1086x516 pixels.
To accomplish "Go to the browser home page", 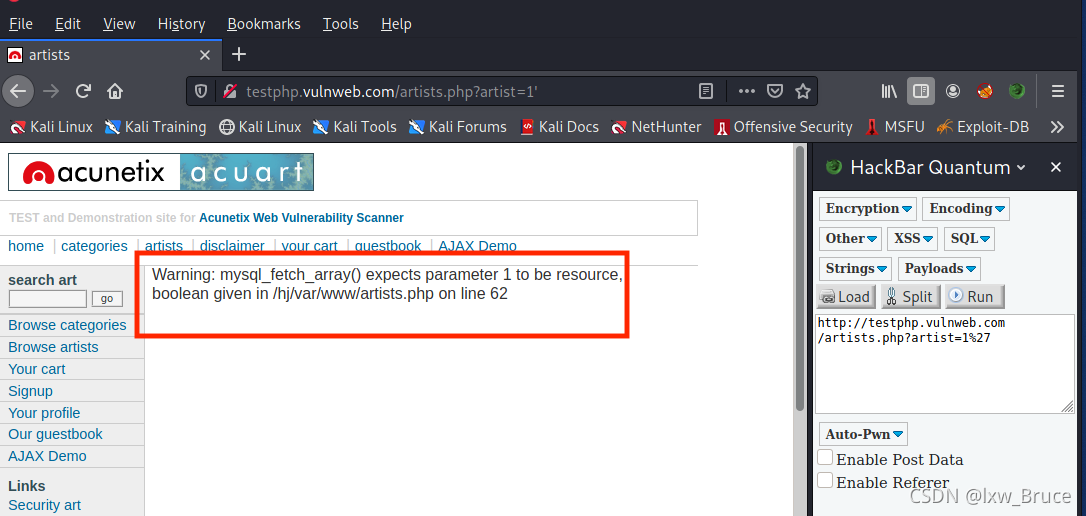I will [115, 91].
